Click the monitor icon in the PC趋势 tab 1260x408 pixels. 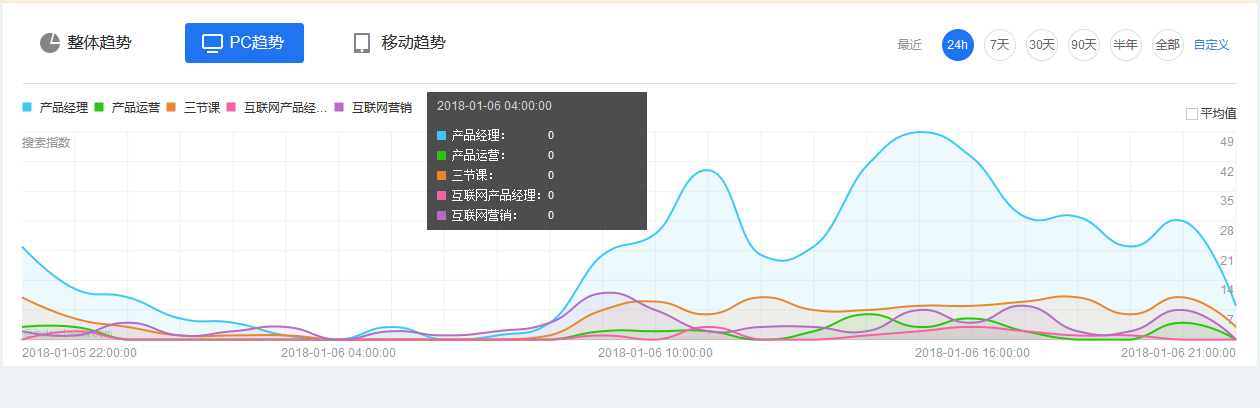point(212,43)
